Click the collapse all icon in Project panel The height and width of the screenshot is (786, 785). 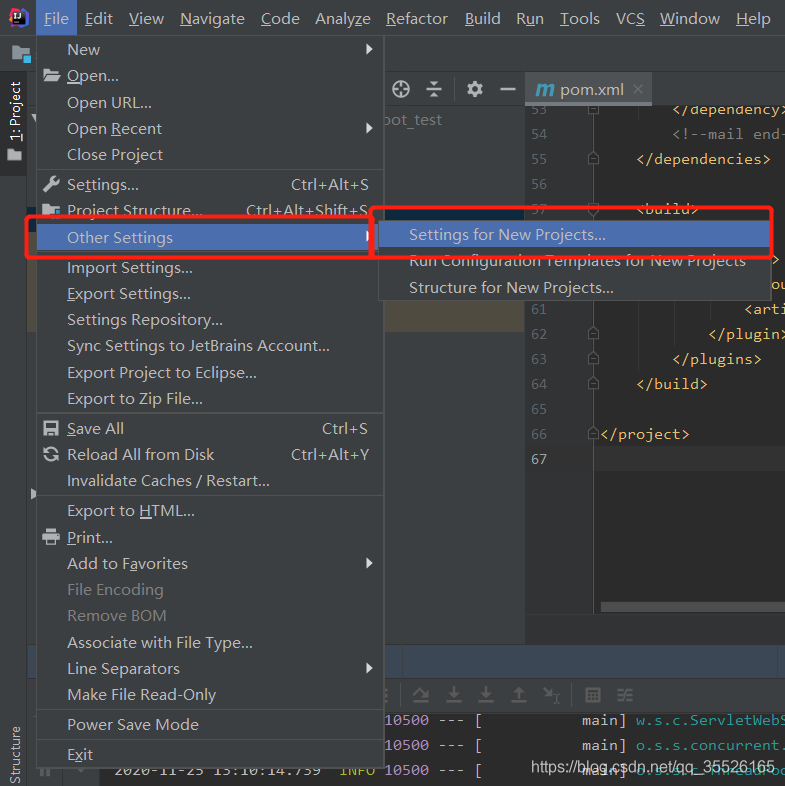434,89
